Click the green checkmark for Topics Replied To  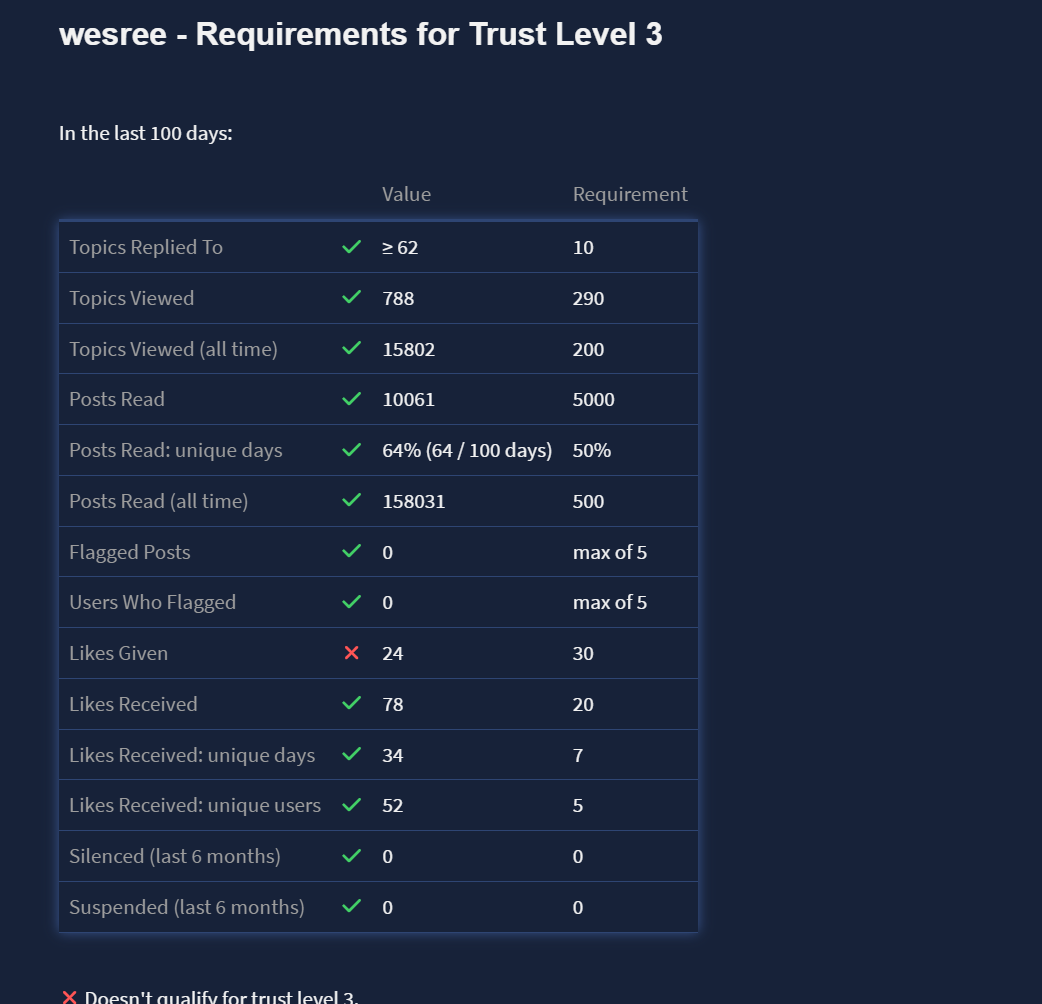[x=351, y=247]
